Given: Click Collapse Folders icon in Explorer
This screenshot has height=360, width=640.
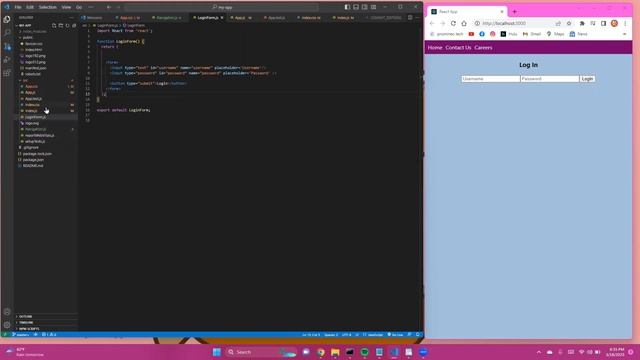Looking at the screenshot, I should pyautogui.click(x=74, y=25).
